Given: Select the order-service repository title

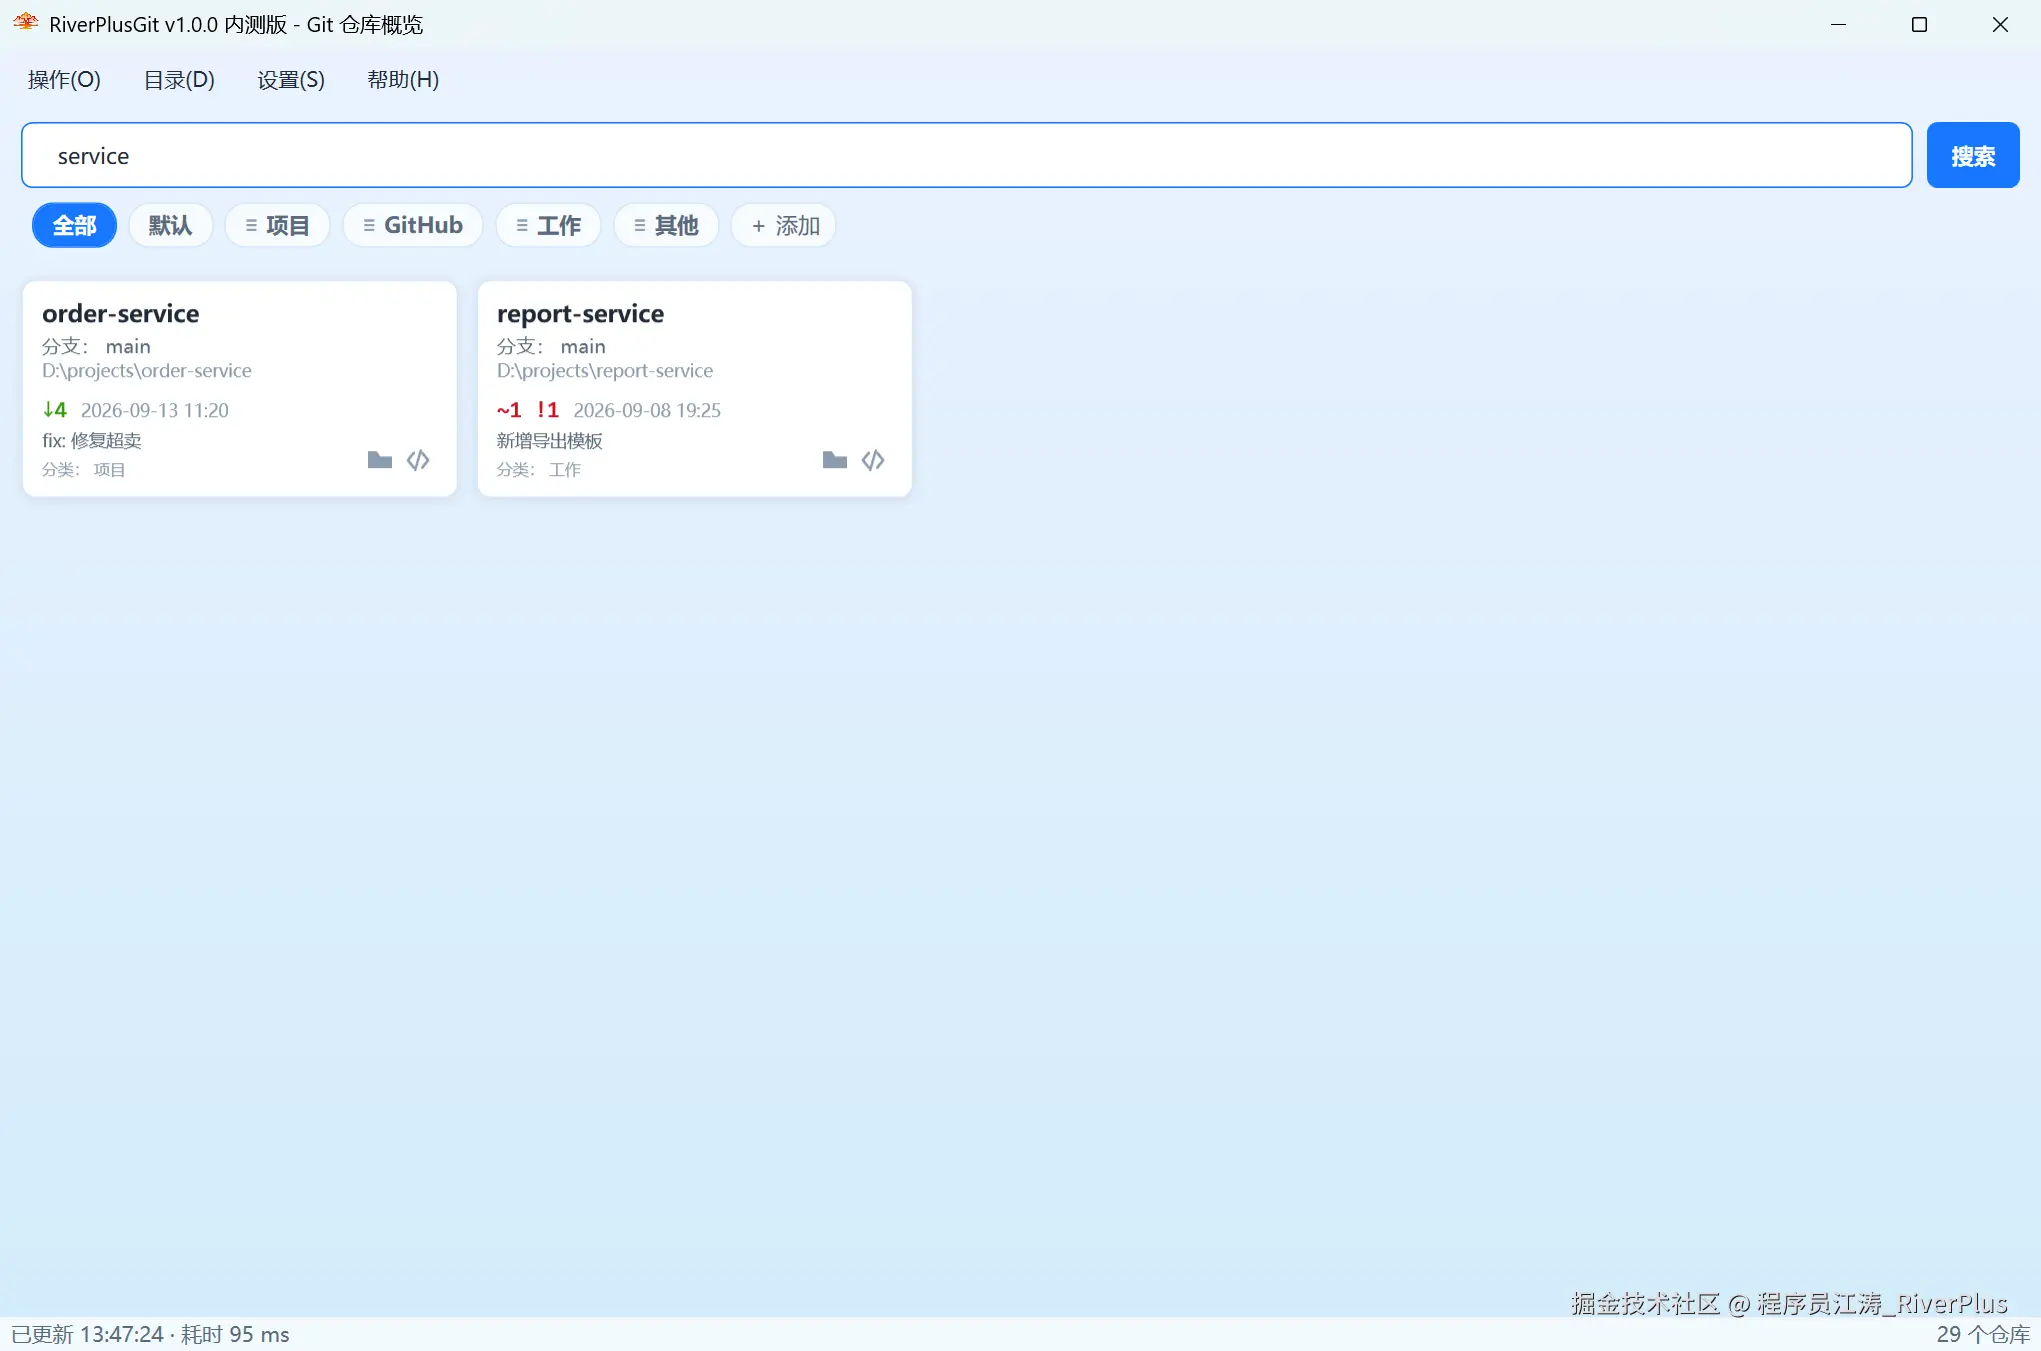Looking at the screenshot, I should (121, 314).
